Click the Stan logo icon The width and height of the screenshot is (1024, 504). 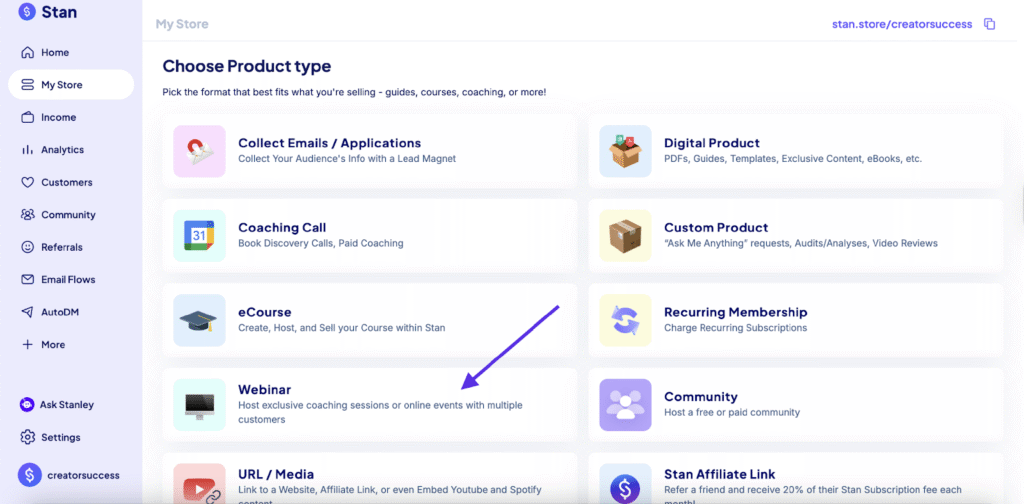[x=27, y=13]
